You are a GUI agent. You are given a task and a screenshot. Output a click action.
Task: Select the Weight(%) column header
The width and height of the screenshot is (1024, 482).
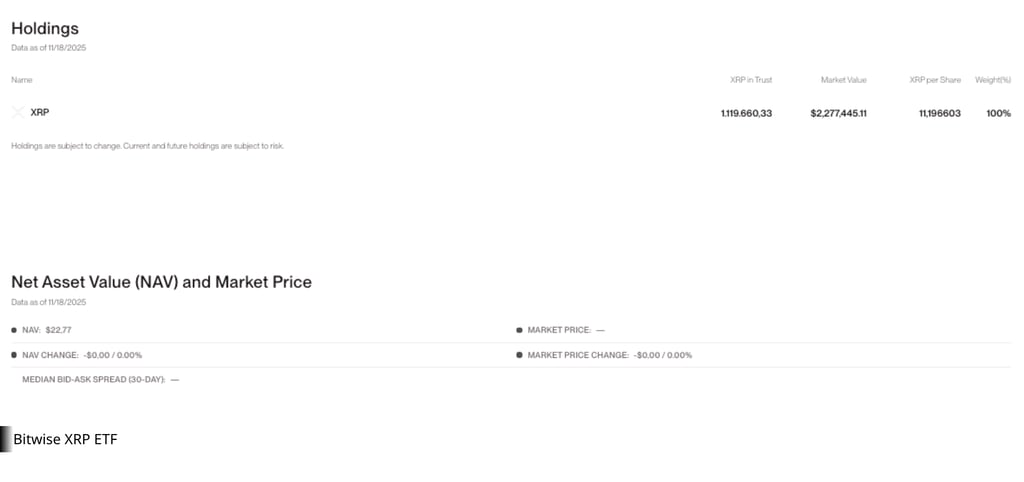click(993, 80)
